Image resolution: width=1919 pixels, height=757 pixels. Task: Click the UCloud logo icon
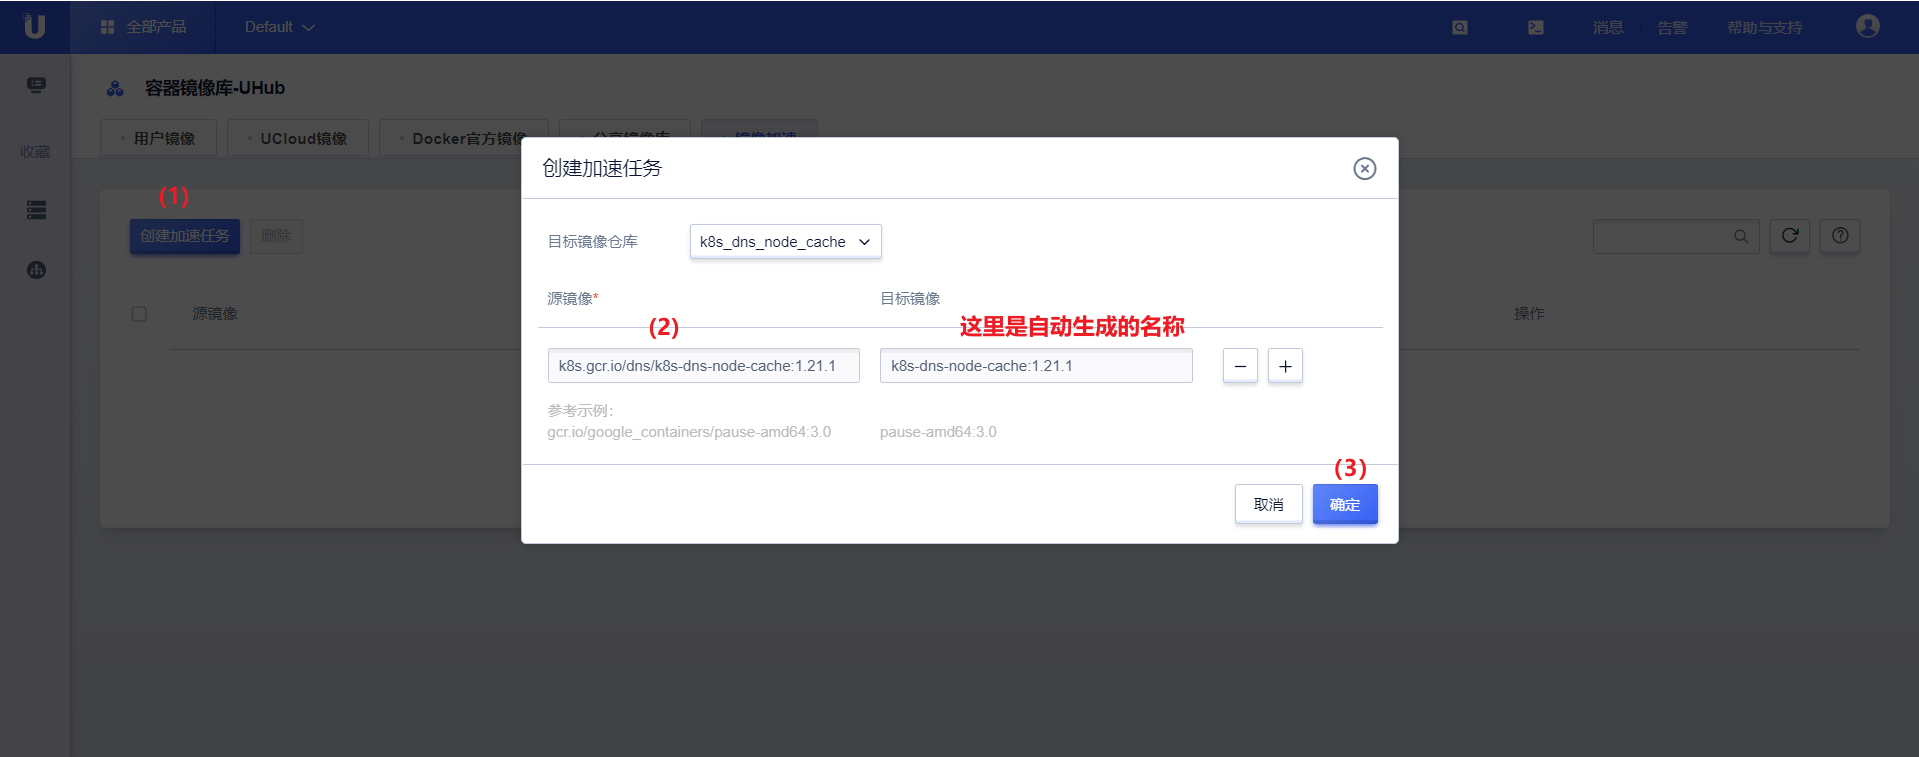click(34, 26)
